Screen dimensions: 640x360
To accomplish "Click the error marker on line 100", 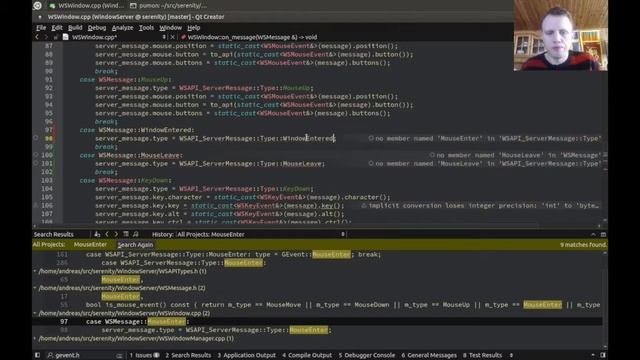I will pos(36,155).
